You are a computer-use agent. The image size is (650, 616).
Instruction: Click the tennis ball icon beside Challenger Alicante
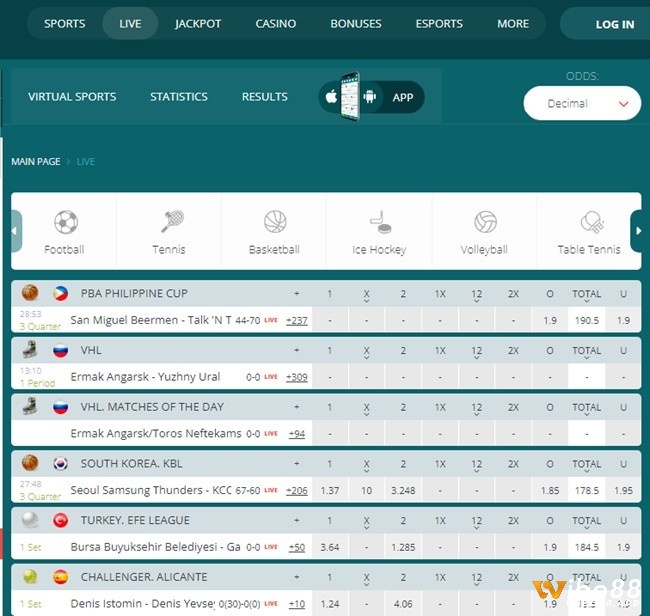tap(30, 577)
